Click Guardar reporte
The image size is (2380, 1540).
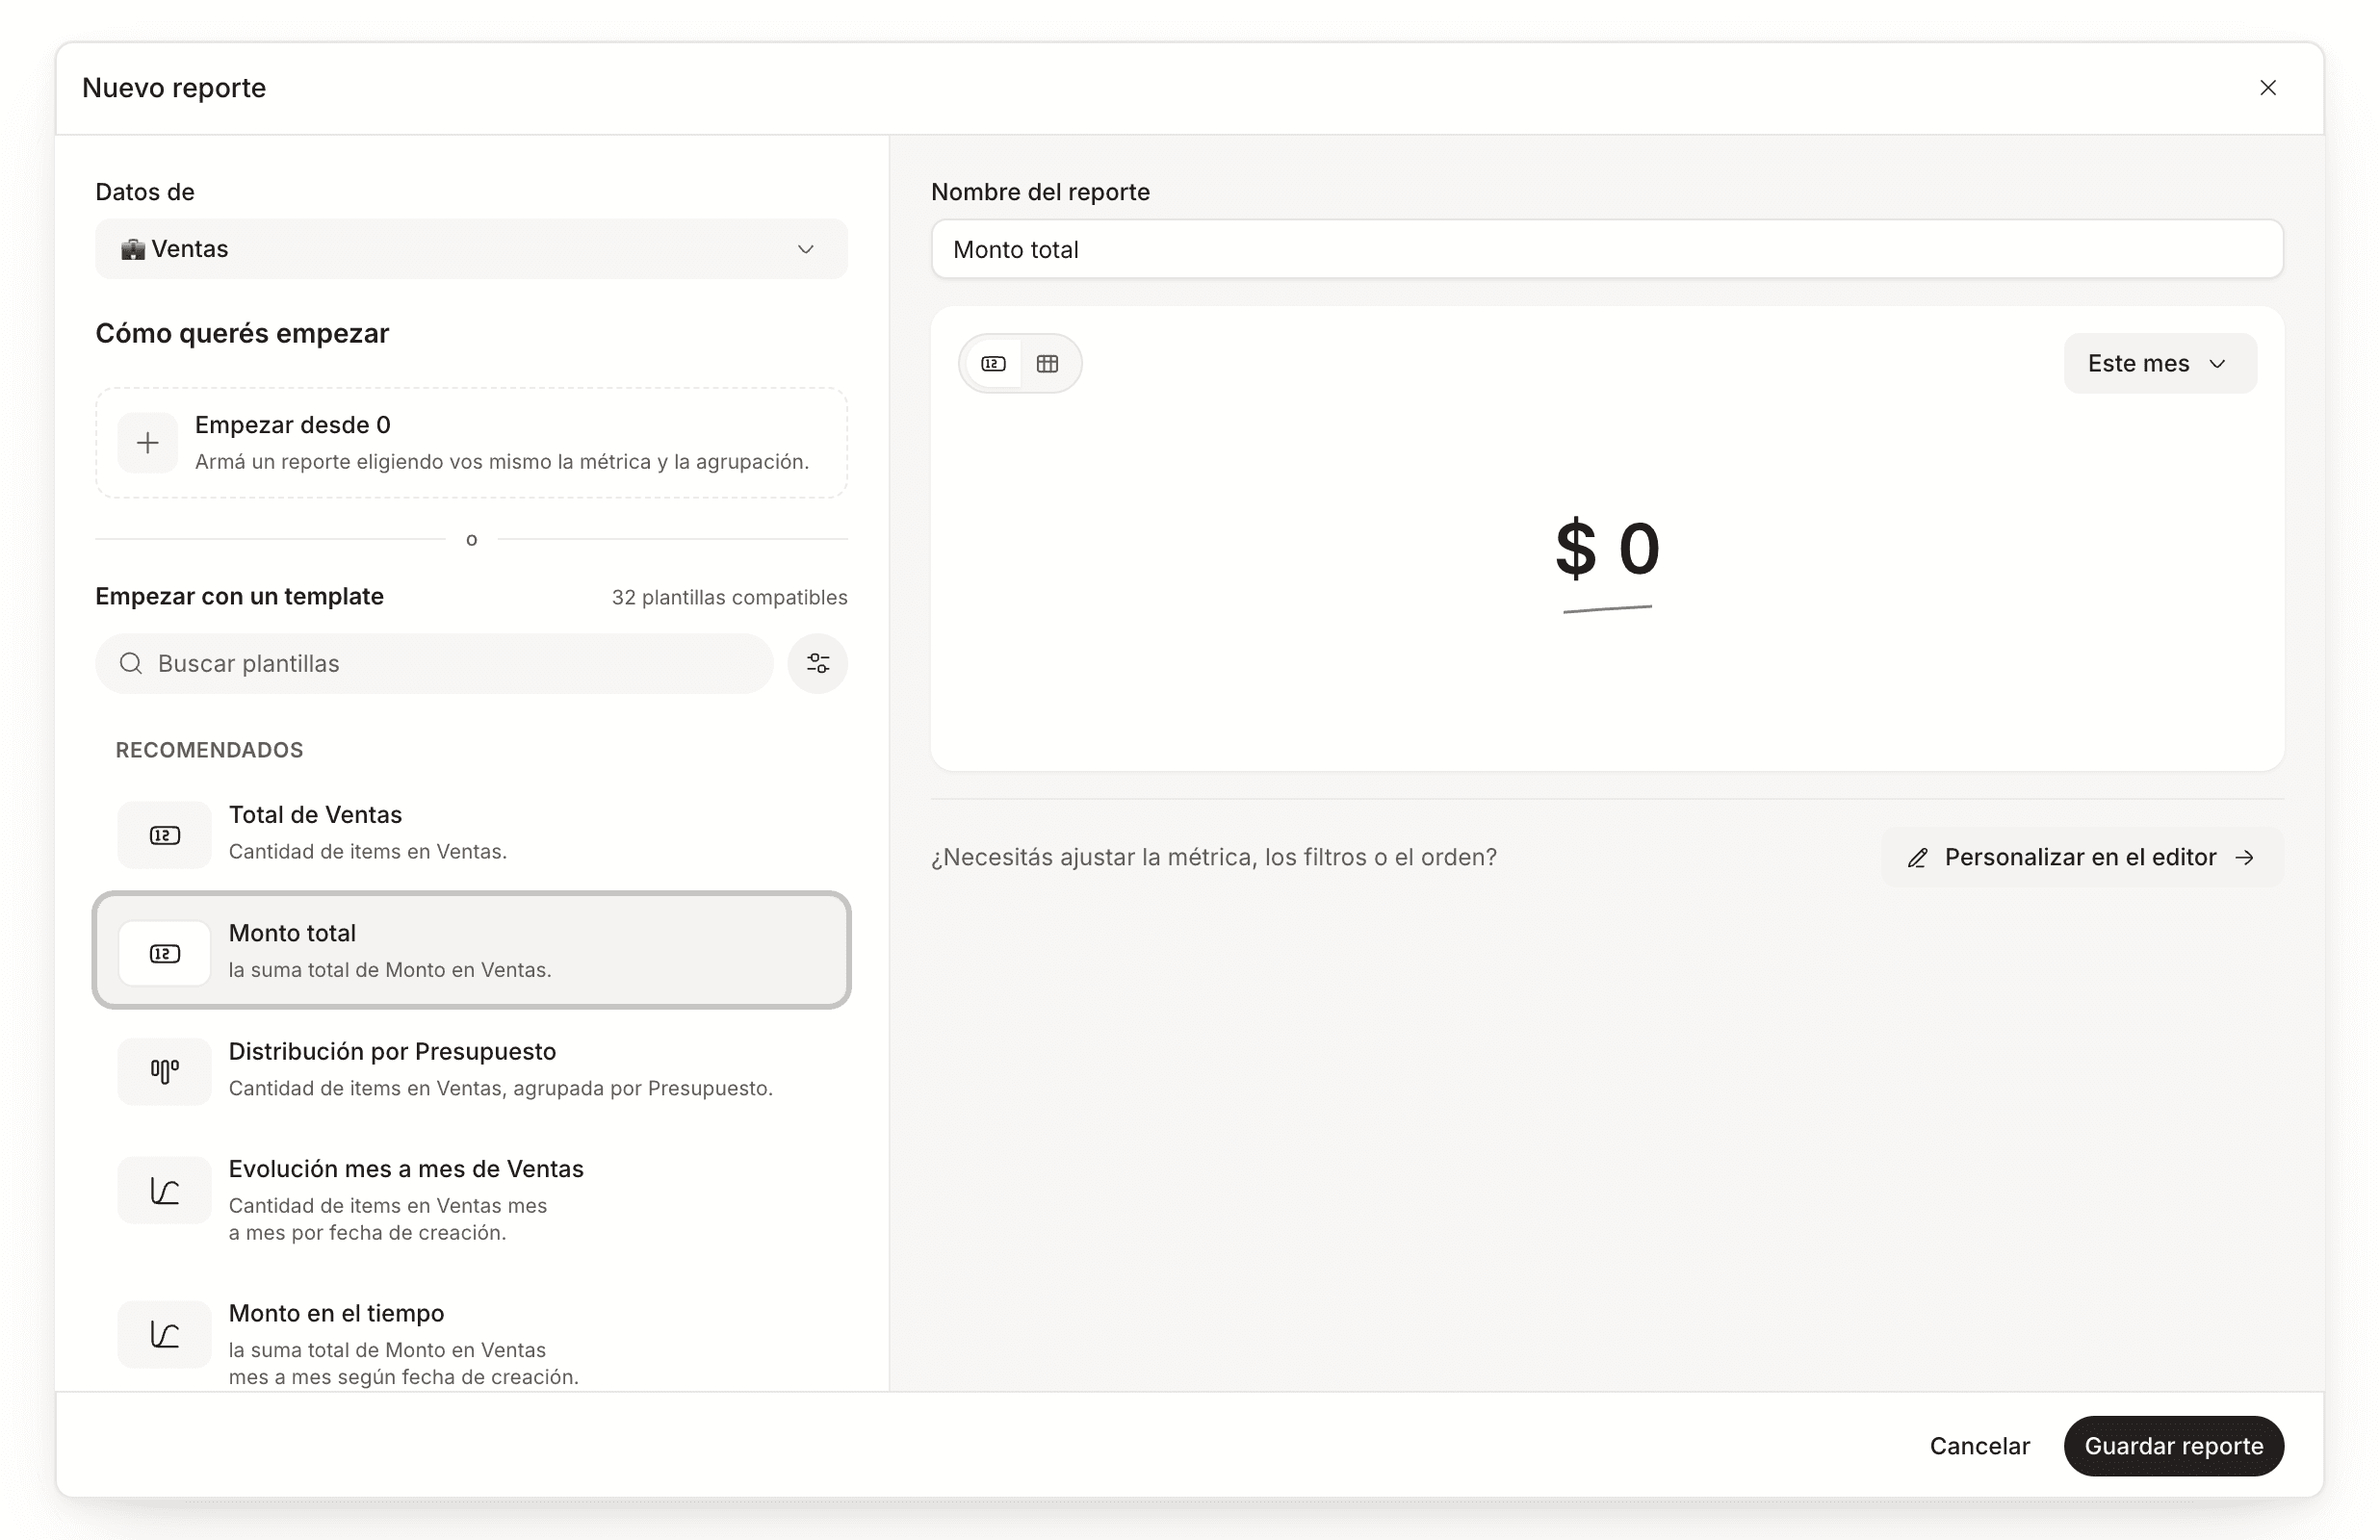click(x=2173, y=1446)
